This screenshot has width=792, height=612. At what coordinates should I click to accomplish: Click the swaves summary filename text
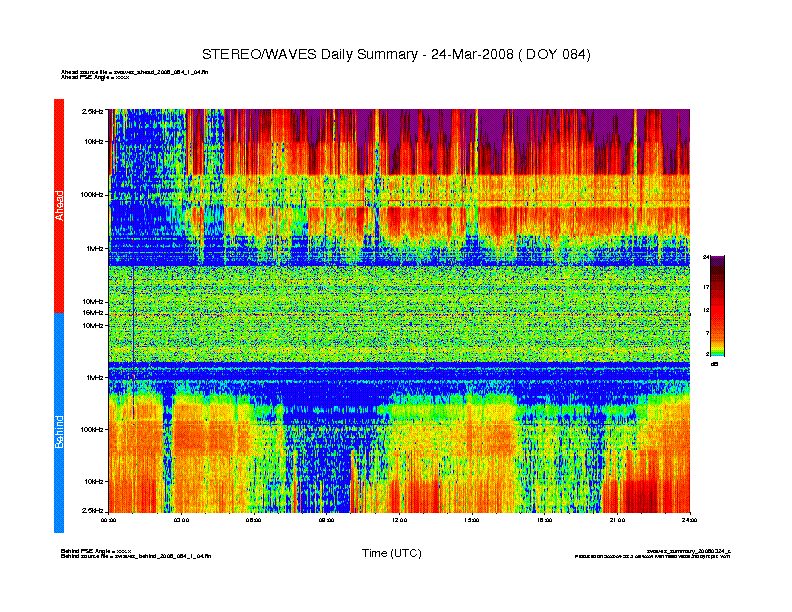pyautogui.click(x=688, y=551)
